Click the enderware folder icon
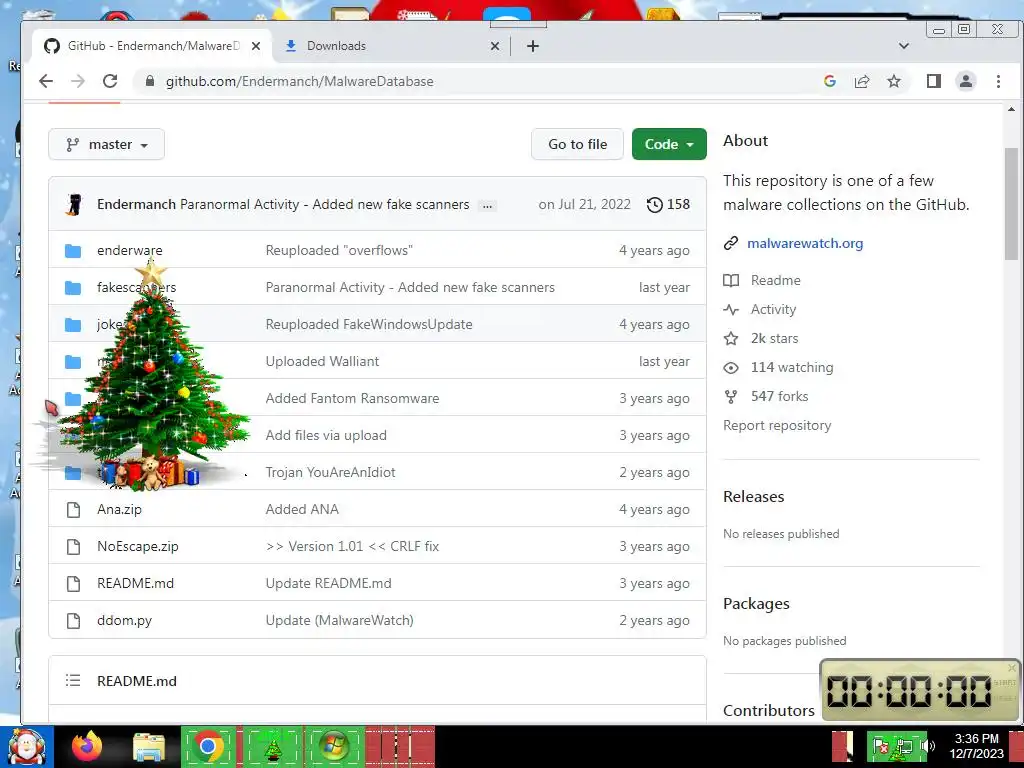Image resolution: width=1024 pixels, height=768 pixels. (x=73, y=251)
